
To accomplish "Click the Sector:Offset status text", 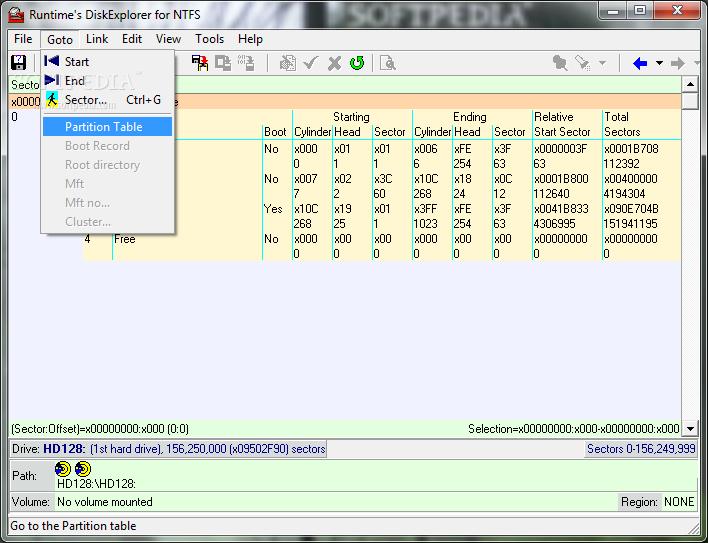I will [x=100, y=429].
